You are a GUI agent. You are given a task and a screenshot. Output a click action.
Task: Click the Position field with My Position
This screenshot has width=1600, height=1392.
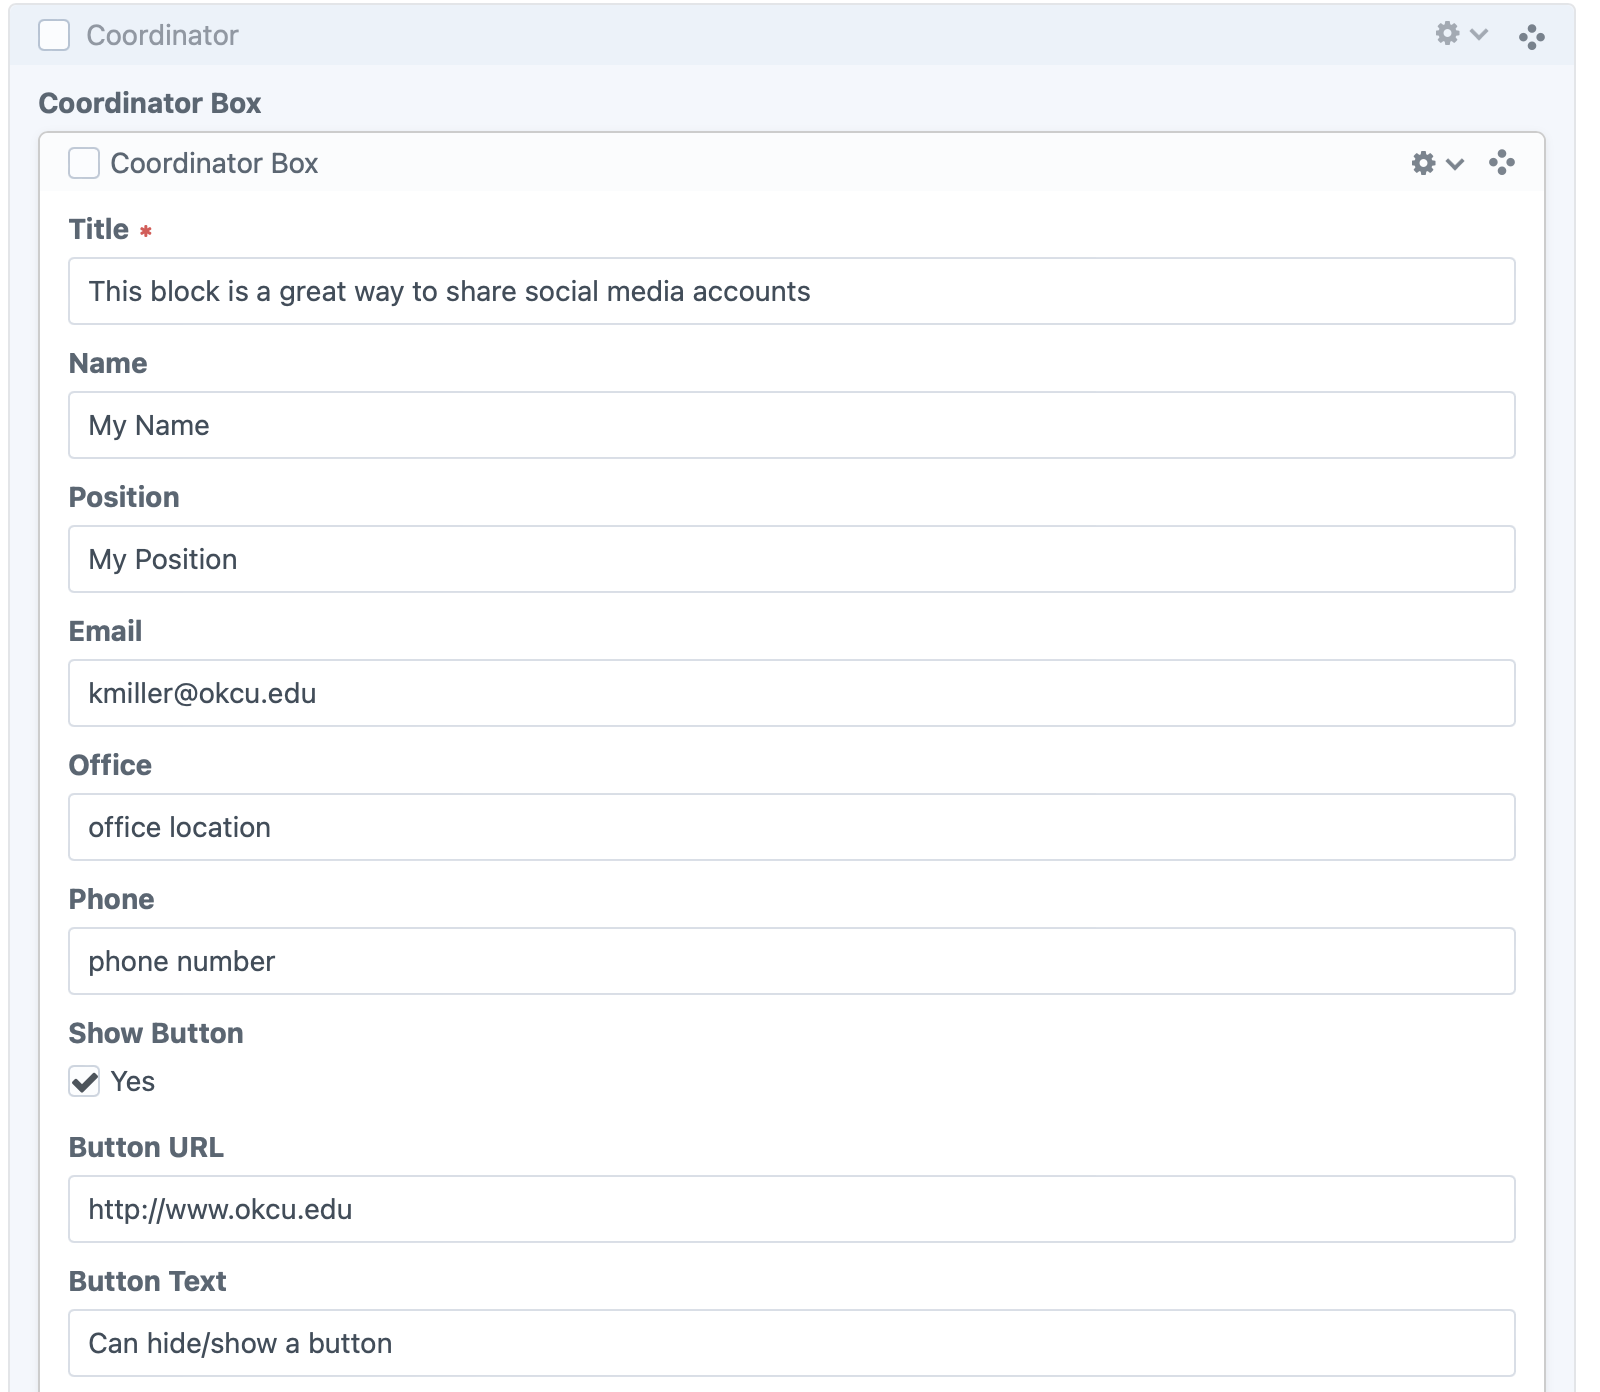click(791, 559)
